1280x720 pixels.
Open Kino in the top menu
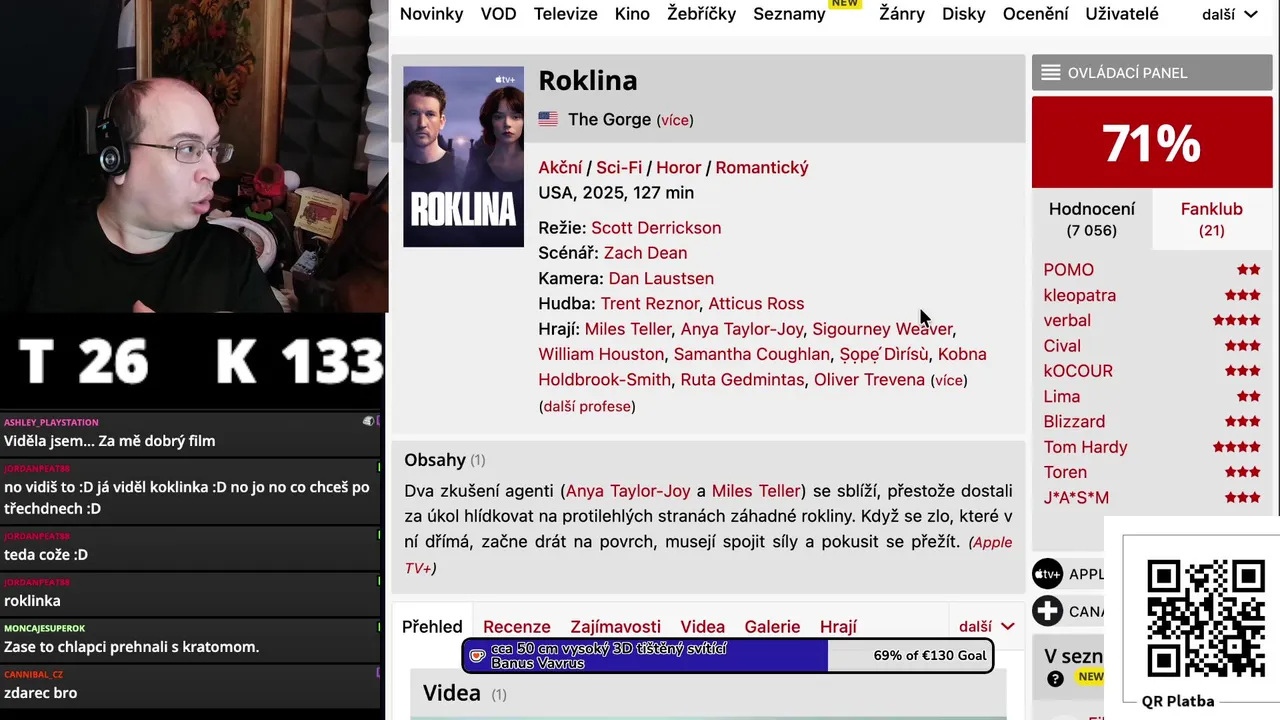pyautogui.click(x=632, y=14)
